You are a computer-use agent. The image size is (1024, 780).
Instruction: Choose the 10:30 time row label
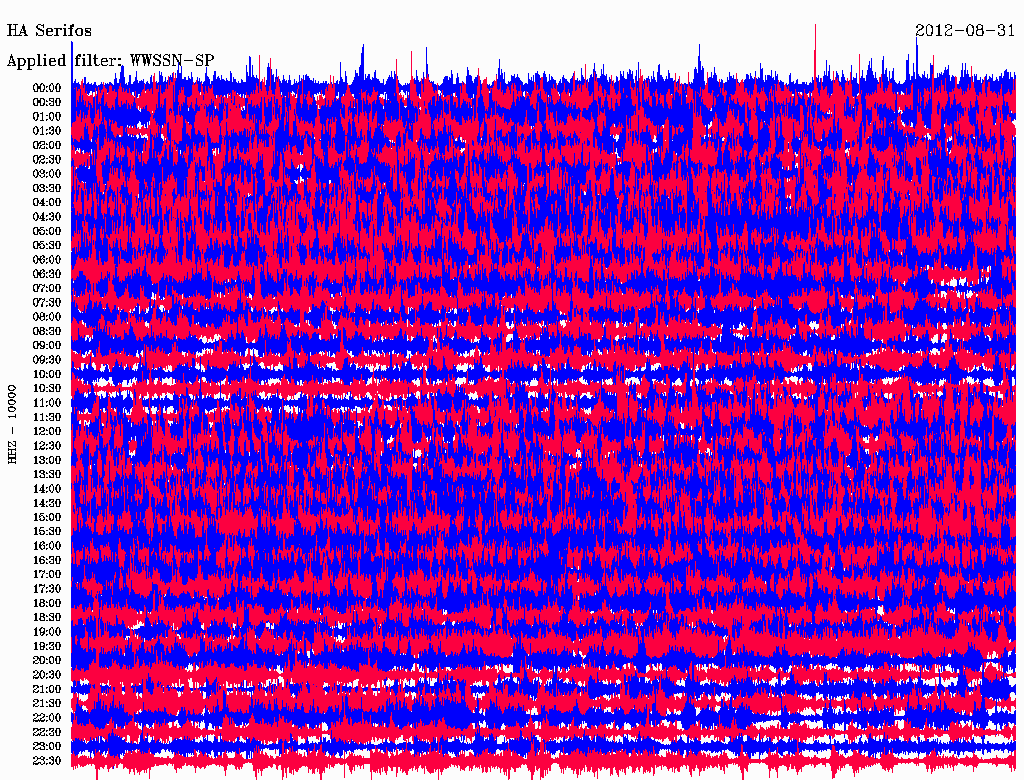(x=47, y=388)
